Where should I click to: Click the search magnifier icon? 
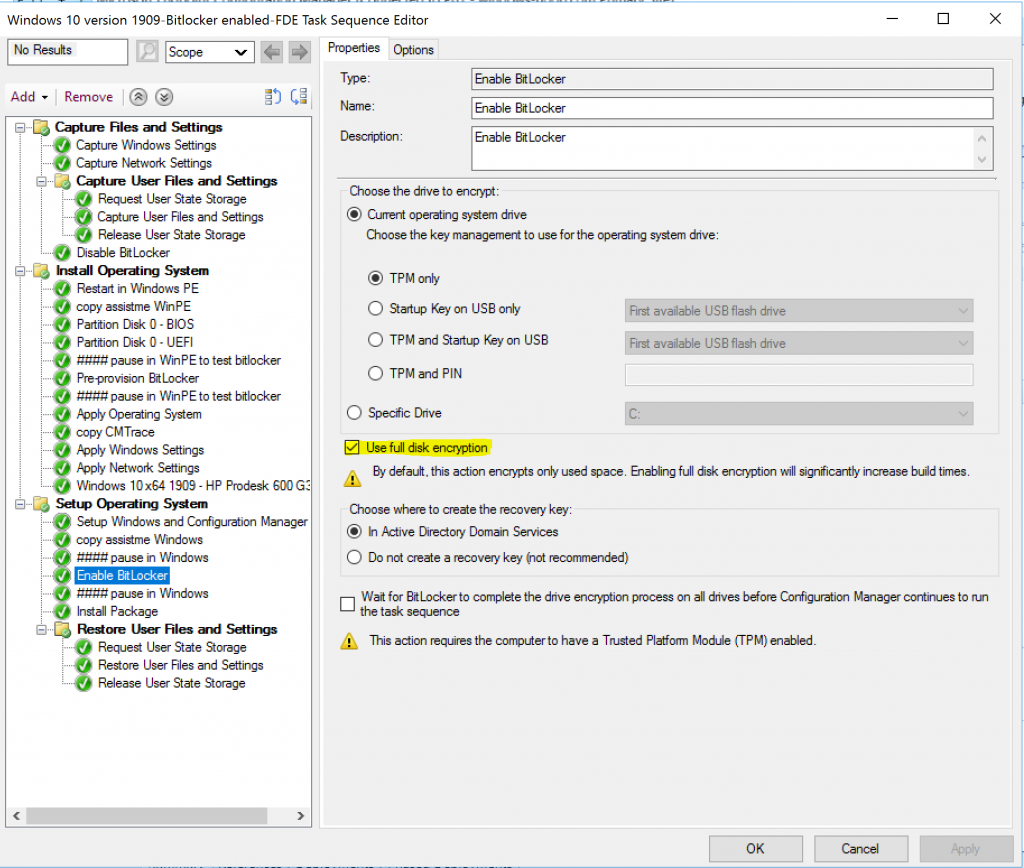[147, 52]
